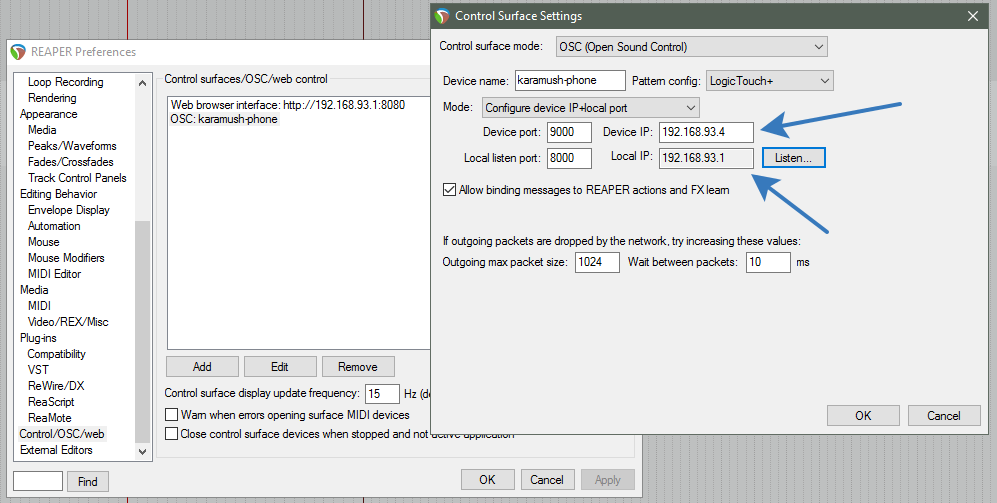
Task: Close the Control Surface Settings dialog
Action: click(973, 16)
